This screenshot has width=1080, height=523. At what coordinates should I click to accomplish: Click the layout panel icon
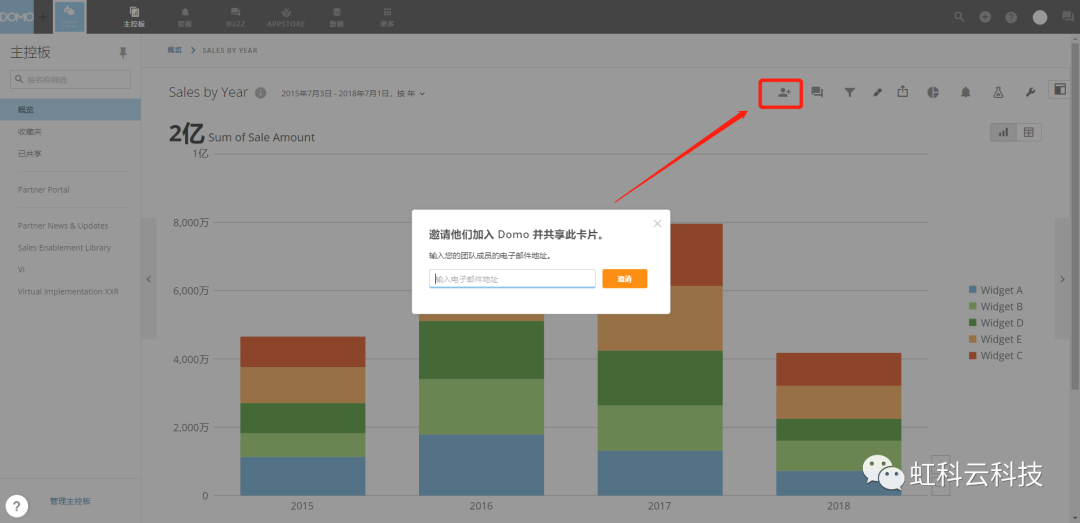tap(1059, 89)
